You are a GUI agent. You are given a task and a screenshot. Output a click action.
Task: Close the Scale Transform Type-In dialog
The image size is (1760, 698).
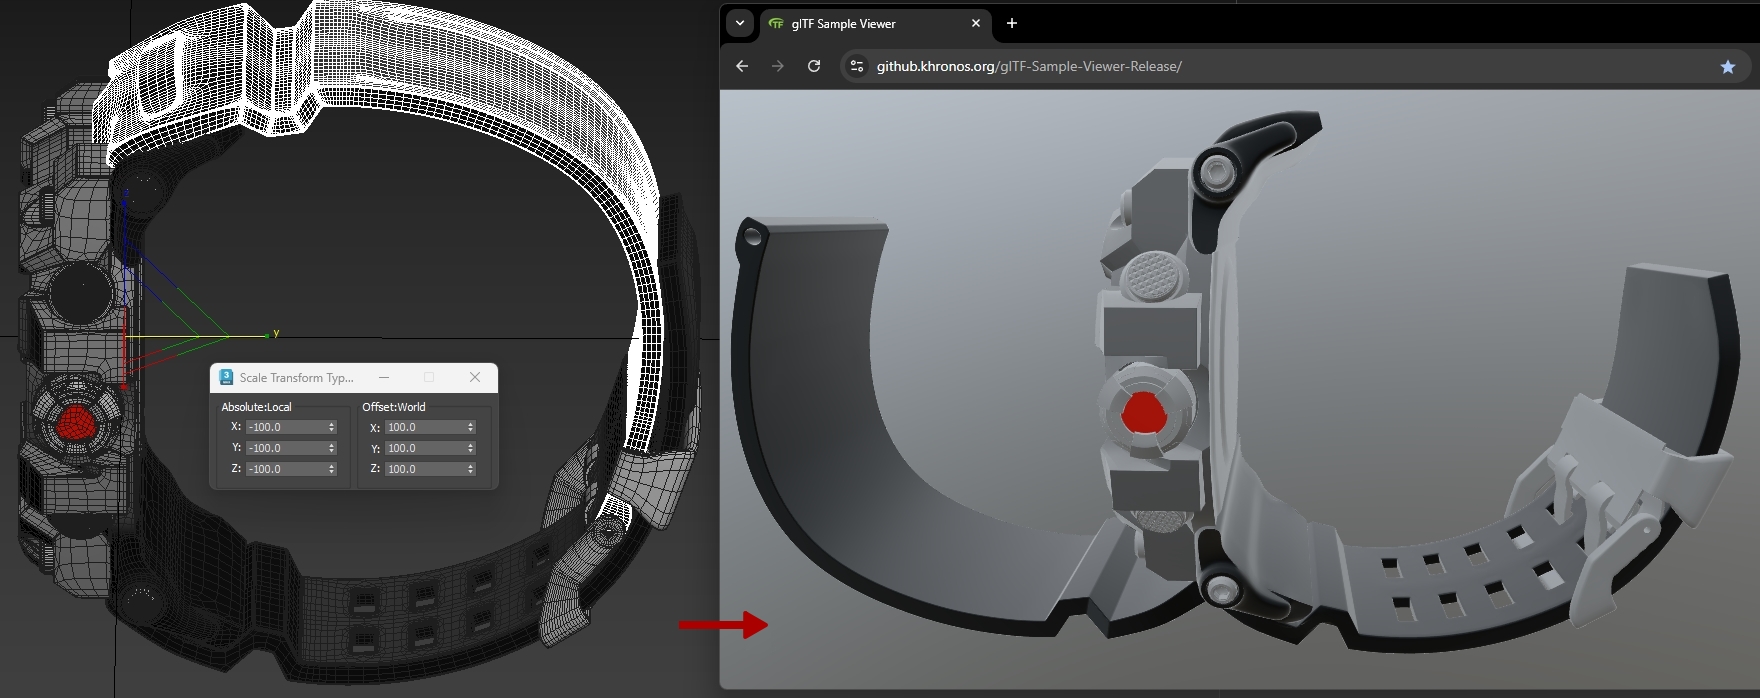pyautogui.click(x=475, y=377)
